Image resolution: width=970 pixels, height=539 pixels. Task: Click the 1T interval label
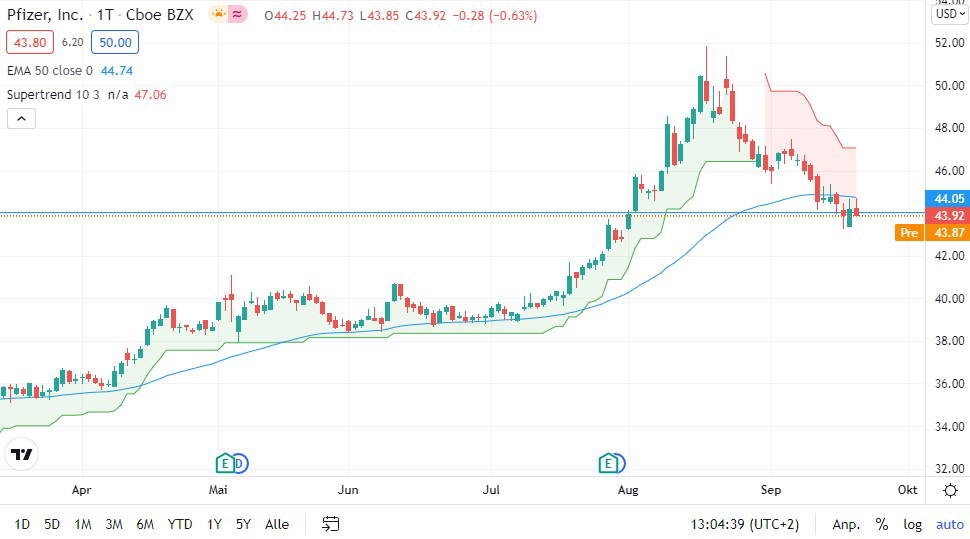105,14
